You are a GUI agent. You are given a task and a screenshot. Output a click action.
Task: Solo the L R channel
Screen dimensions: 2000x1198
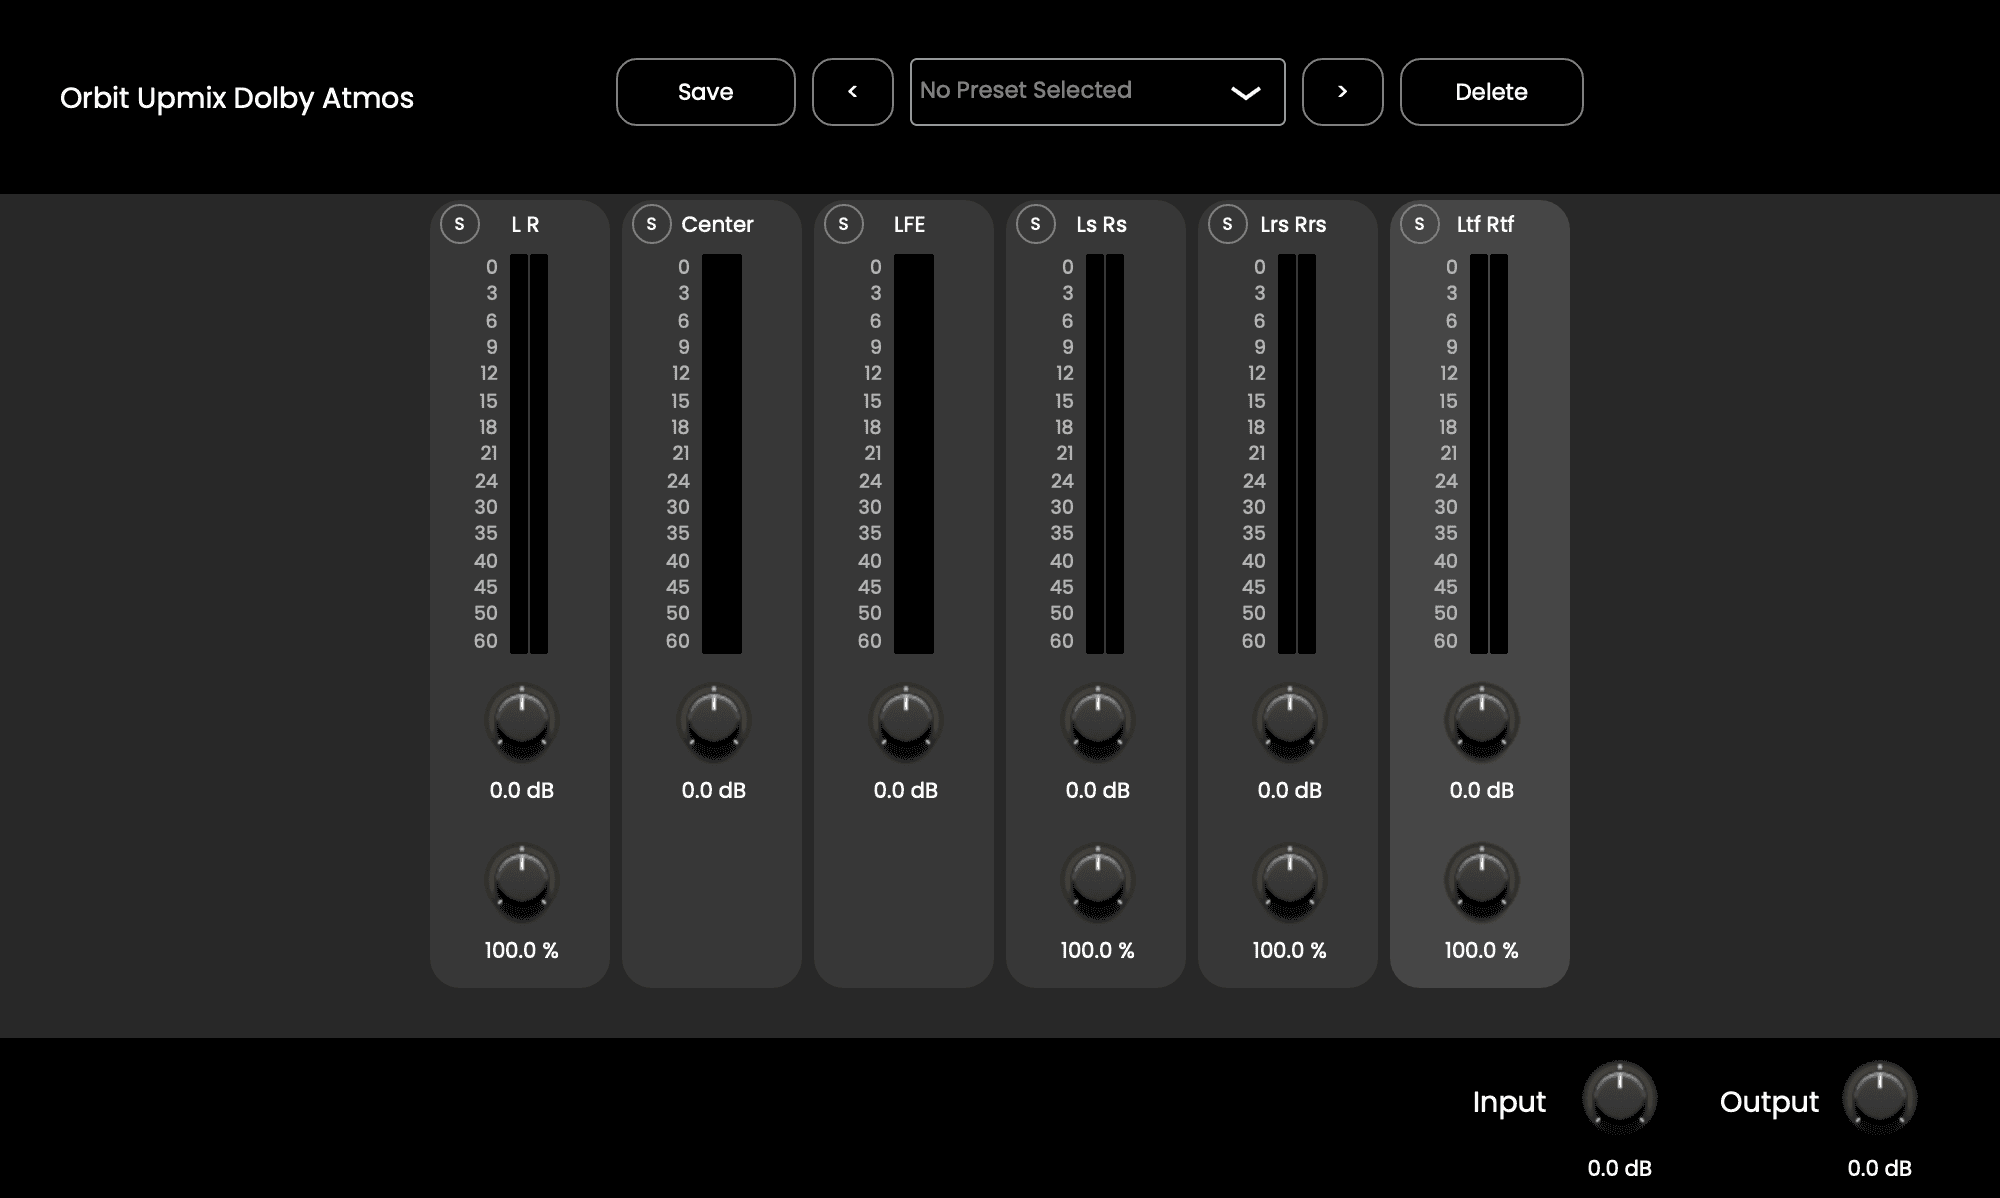pyautogui.click(x=460, y=224)
